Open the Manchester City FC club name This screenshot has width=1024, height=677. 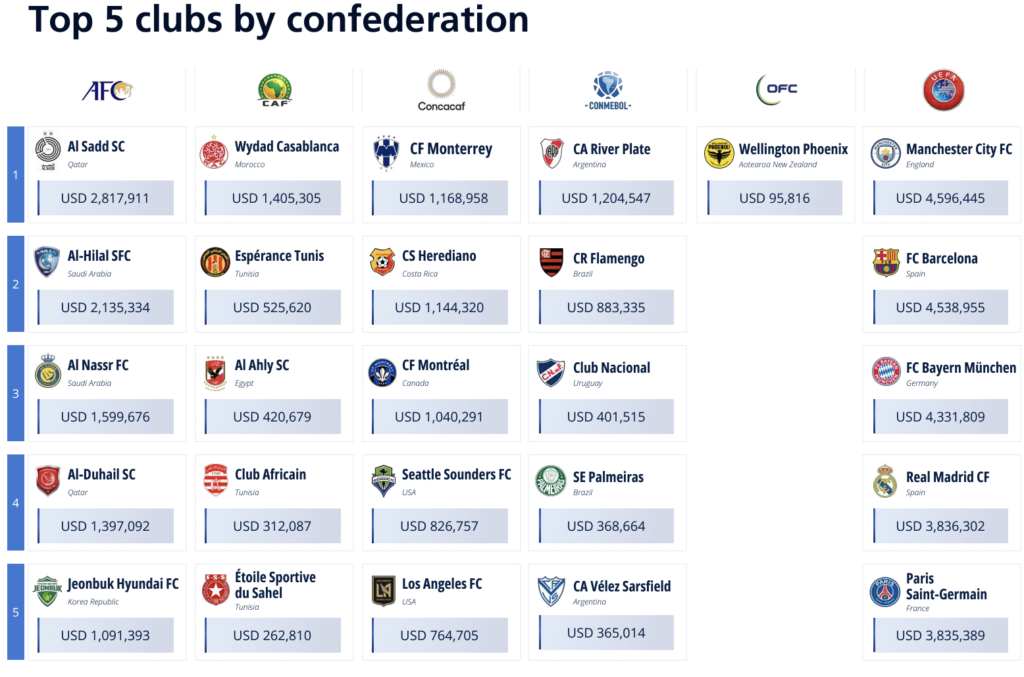(x=959, y=149)
